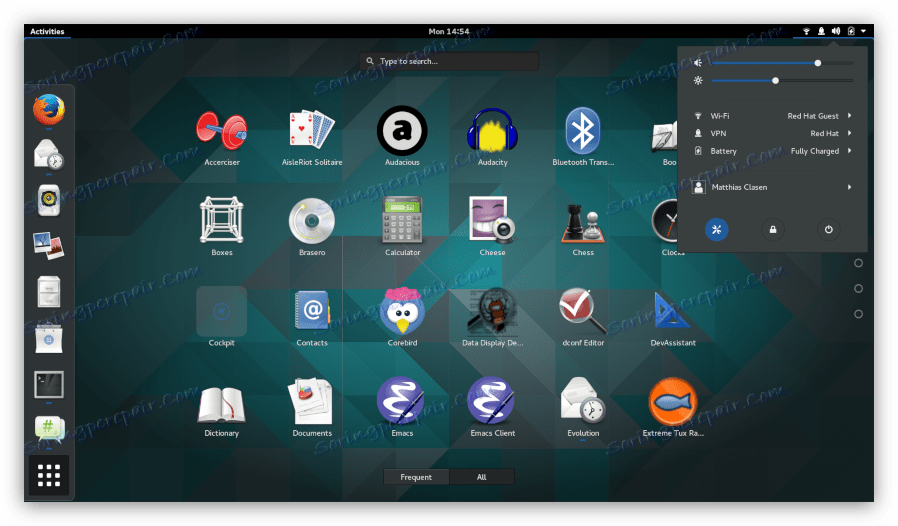The image size is (898, 526).
Task: Close the system menu via top-bar arrow
Action: tap(863, 31)
